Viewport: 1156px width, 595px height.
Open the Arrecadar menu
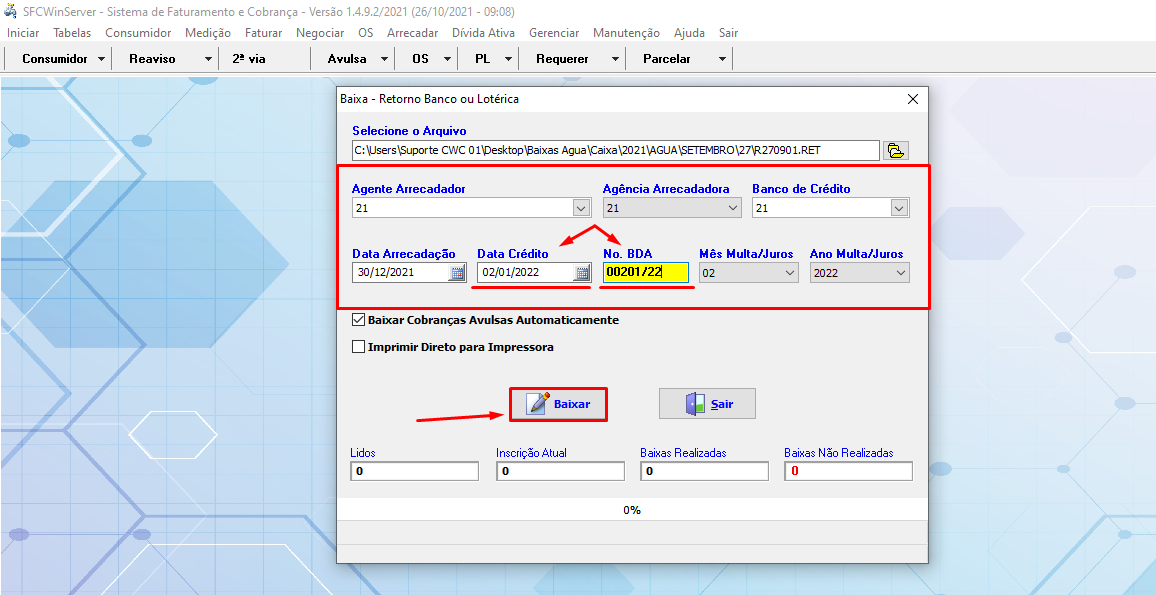pyautogui.click(x=412, y=33)
